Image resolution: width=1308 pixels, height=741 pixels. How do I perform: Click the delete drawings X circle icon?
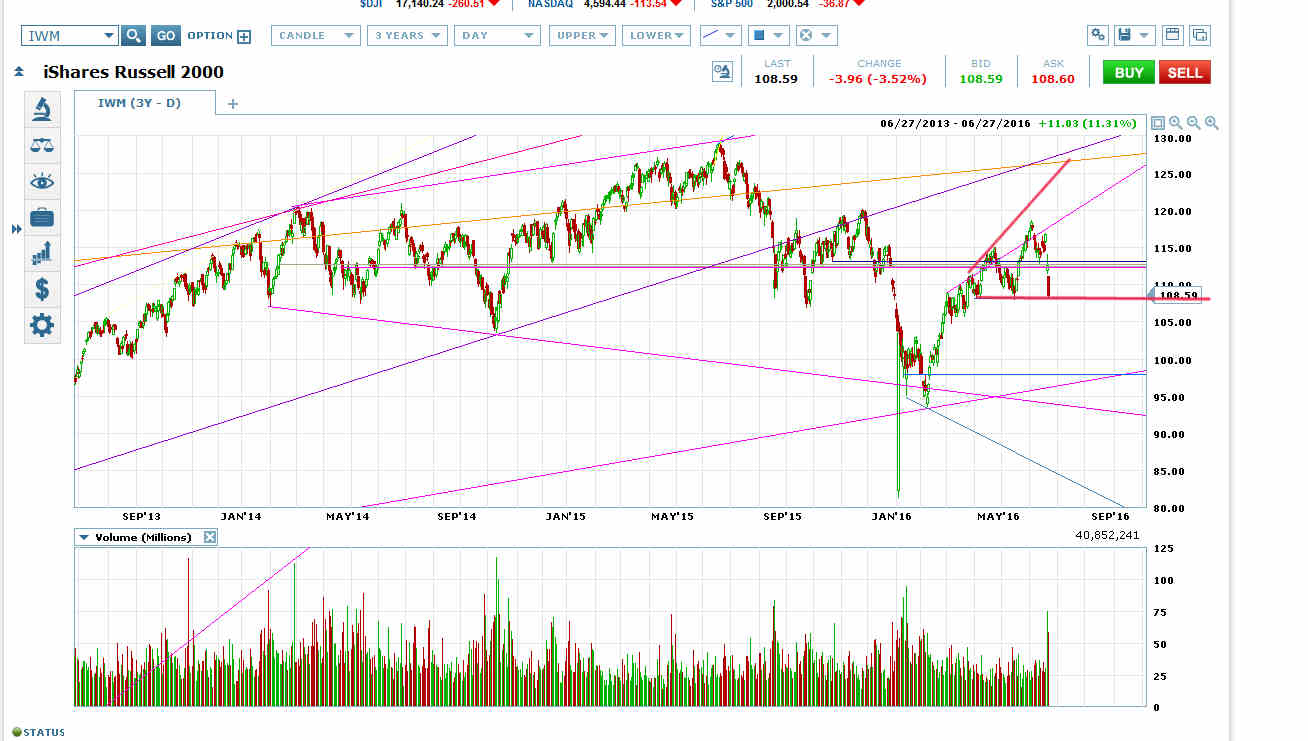pyautogui.click(x=806, y=35)
